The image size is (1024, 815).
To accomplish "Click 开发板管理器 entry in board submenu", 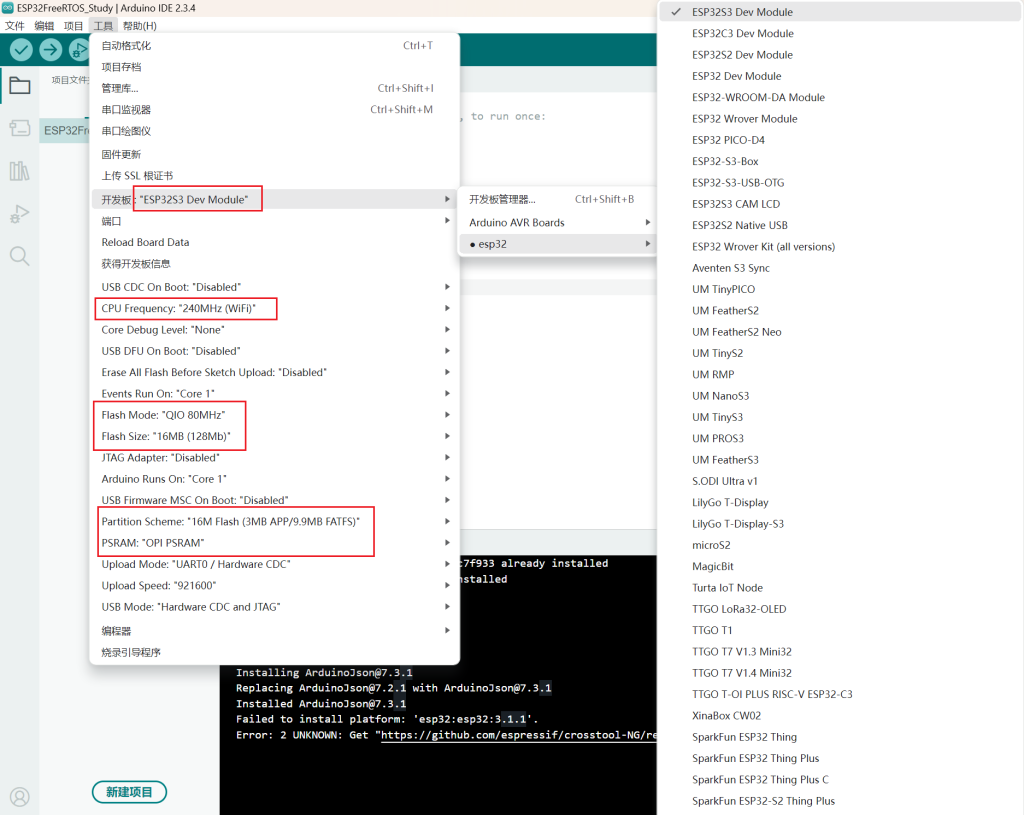I will (x=502, y=199).
